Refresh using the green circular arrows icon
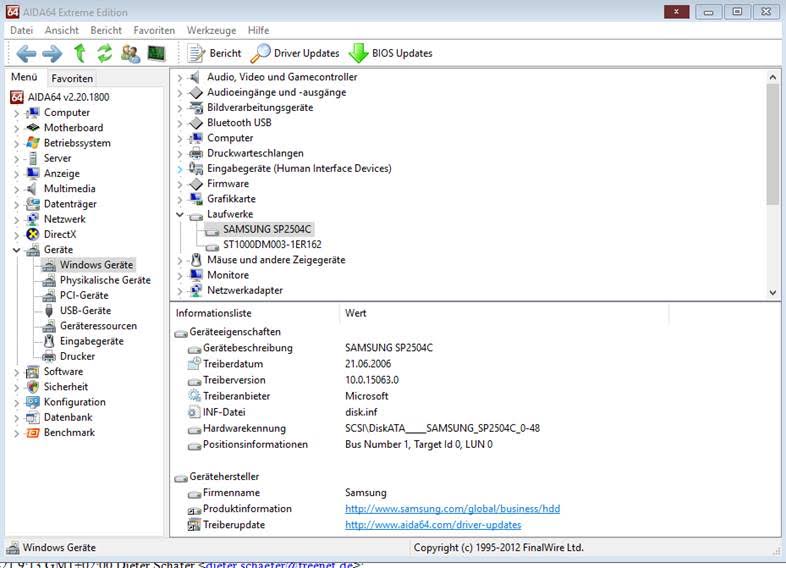This screenshot has height=568, width=786. pyautogui.click(x=104, y=53)
